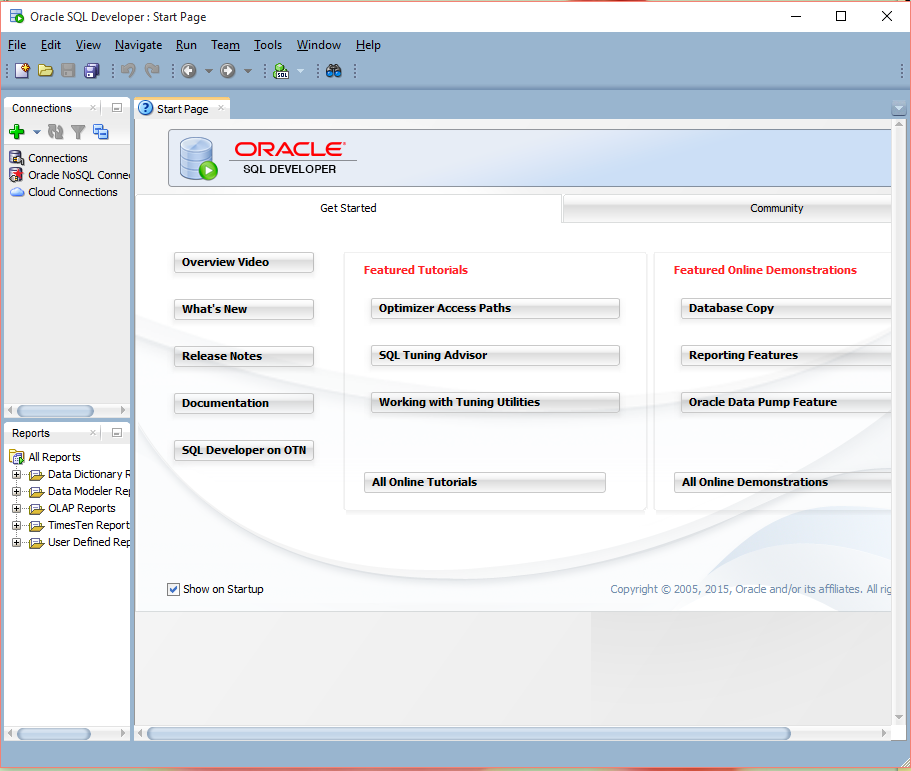This screenshot has height=771, width=911.
Task: Click the Forward navigation arrow icon
Action: [x=228, y=71]
